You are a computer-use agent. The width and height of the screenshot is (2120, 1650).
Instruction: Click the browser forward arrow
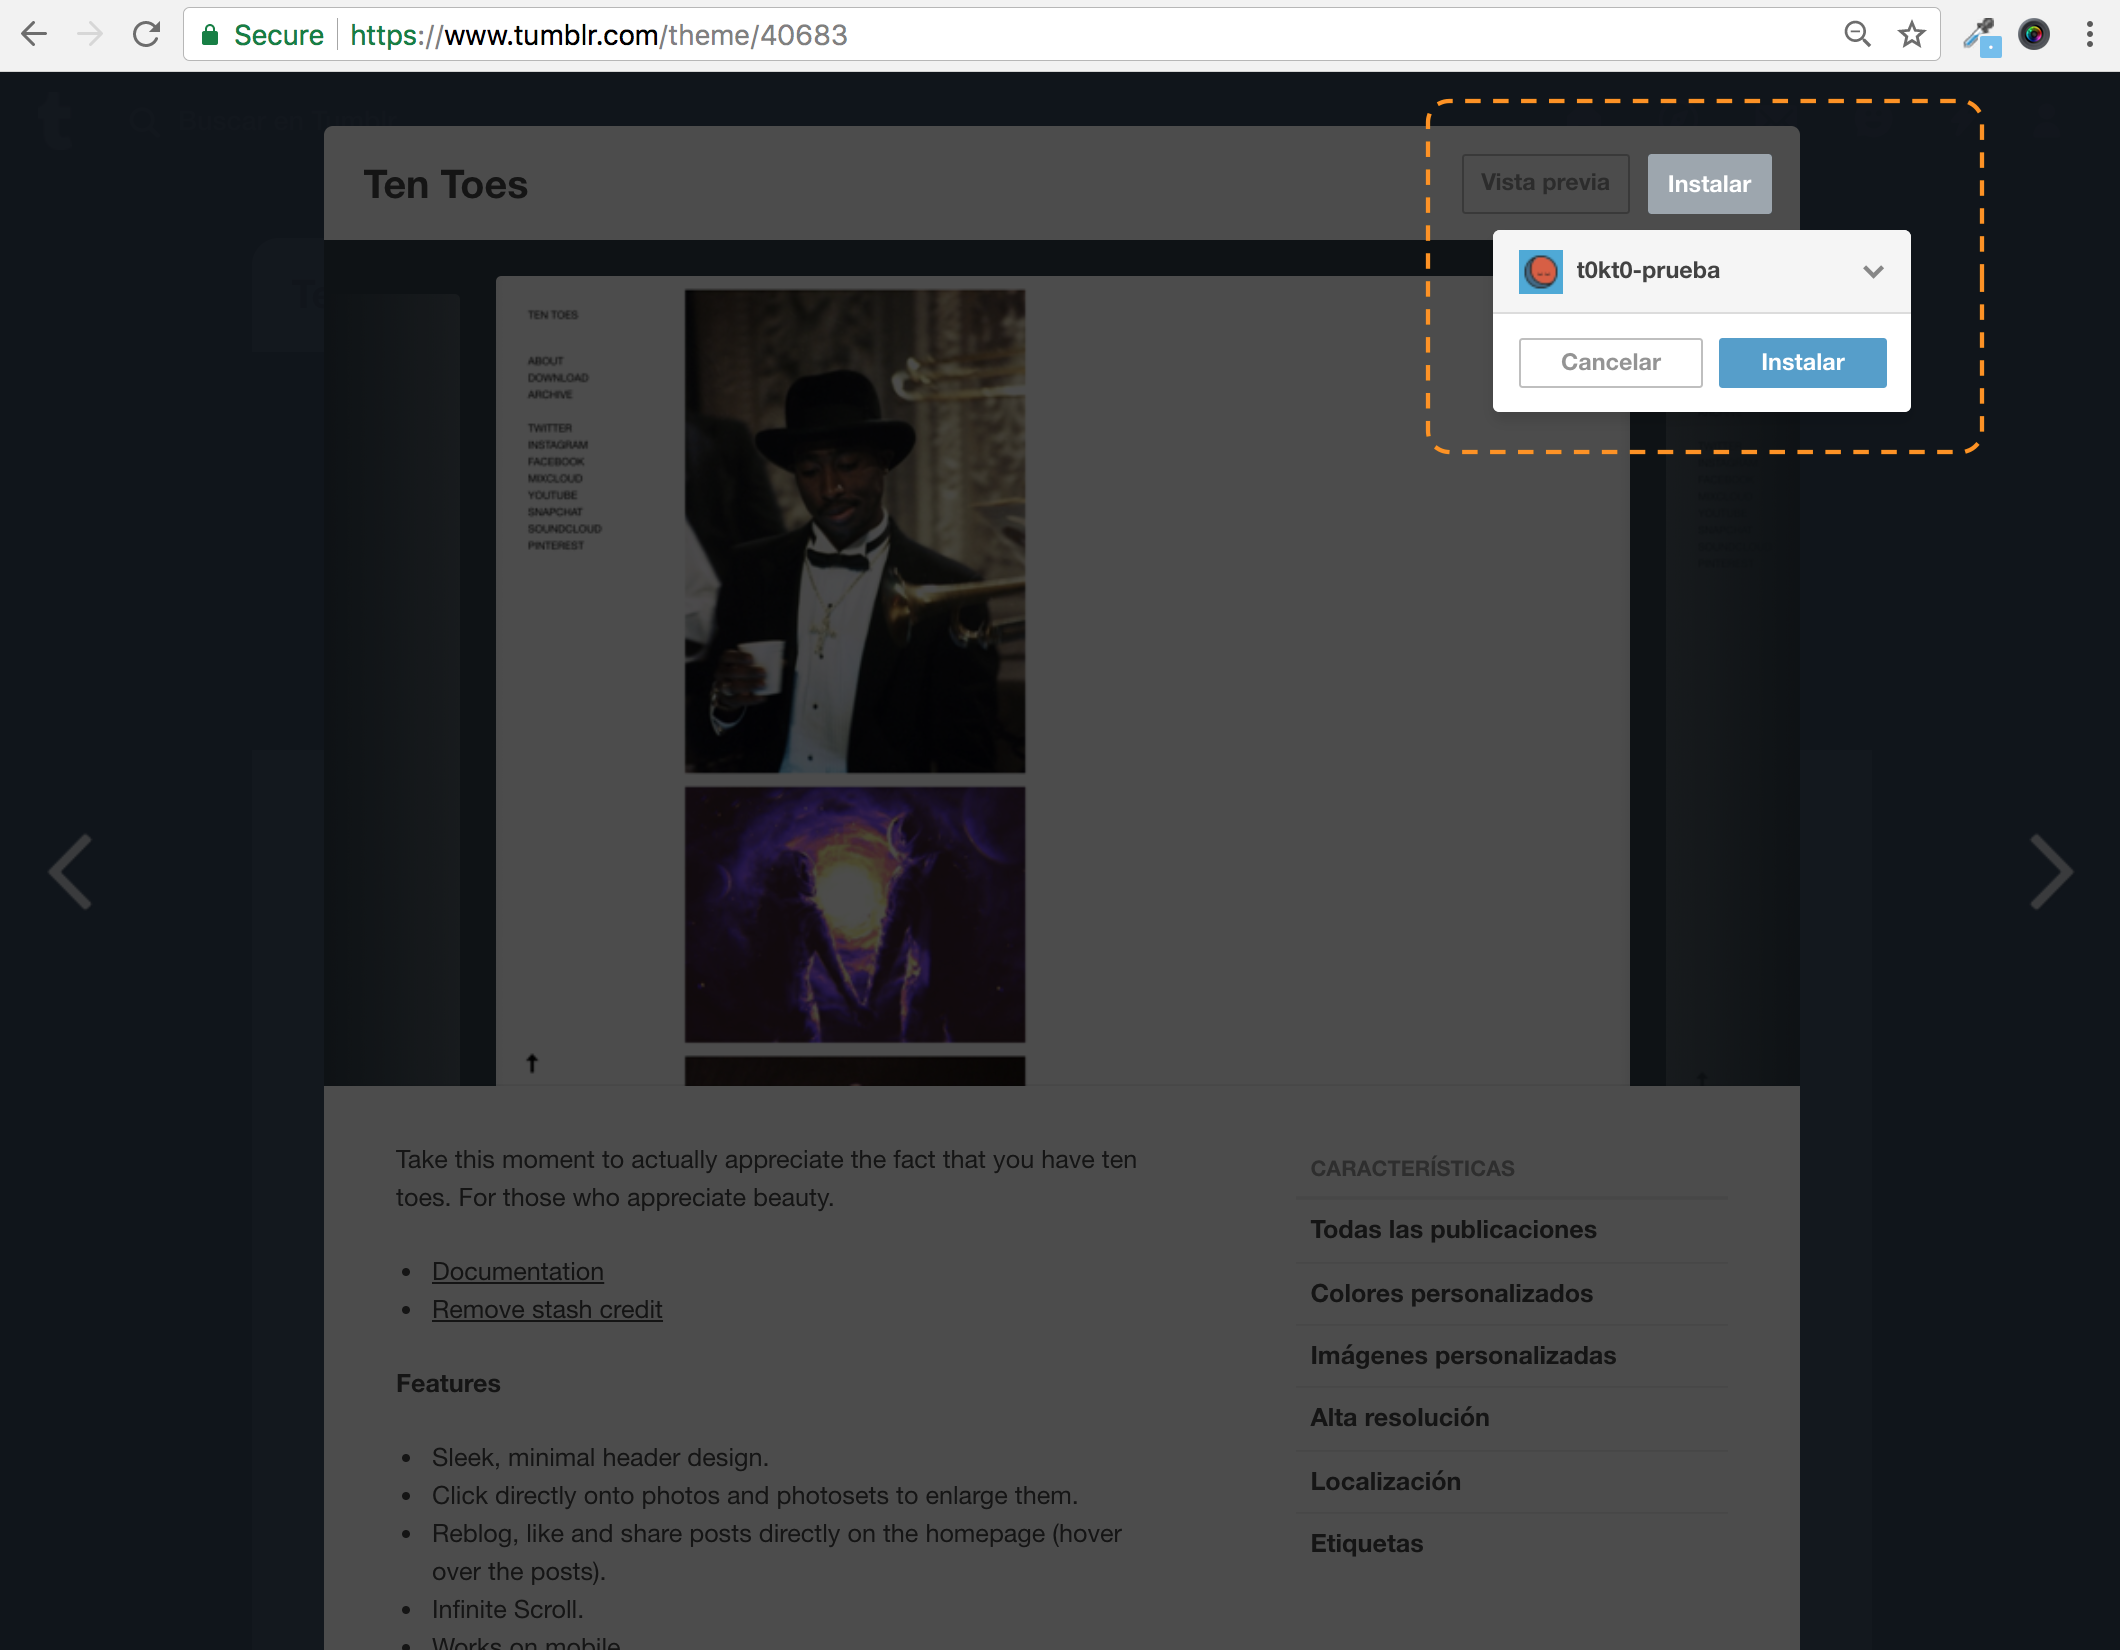tap(90, 35)
